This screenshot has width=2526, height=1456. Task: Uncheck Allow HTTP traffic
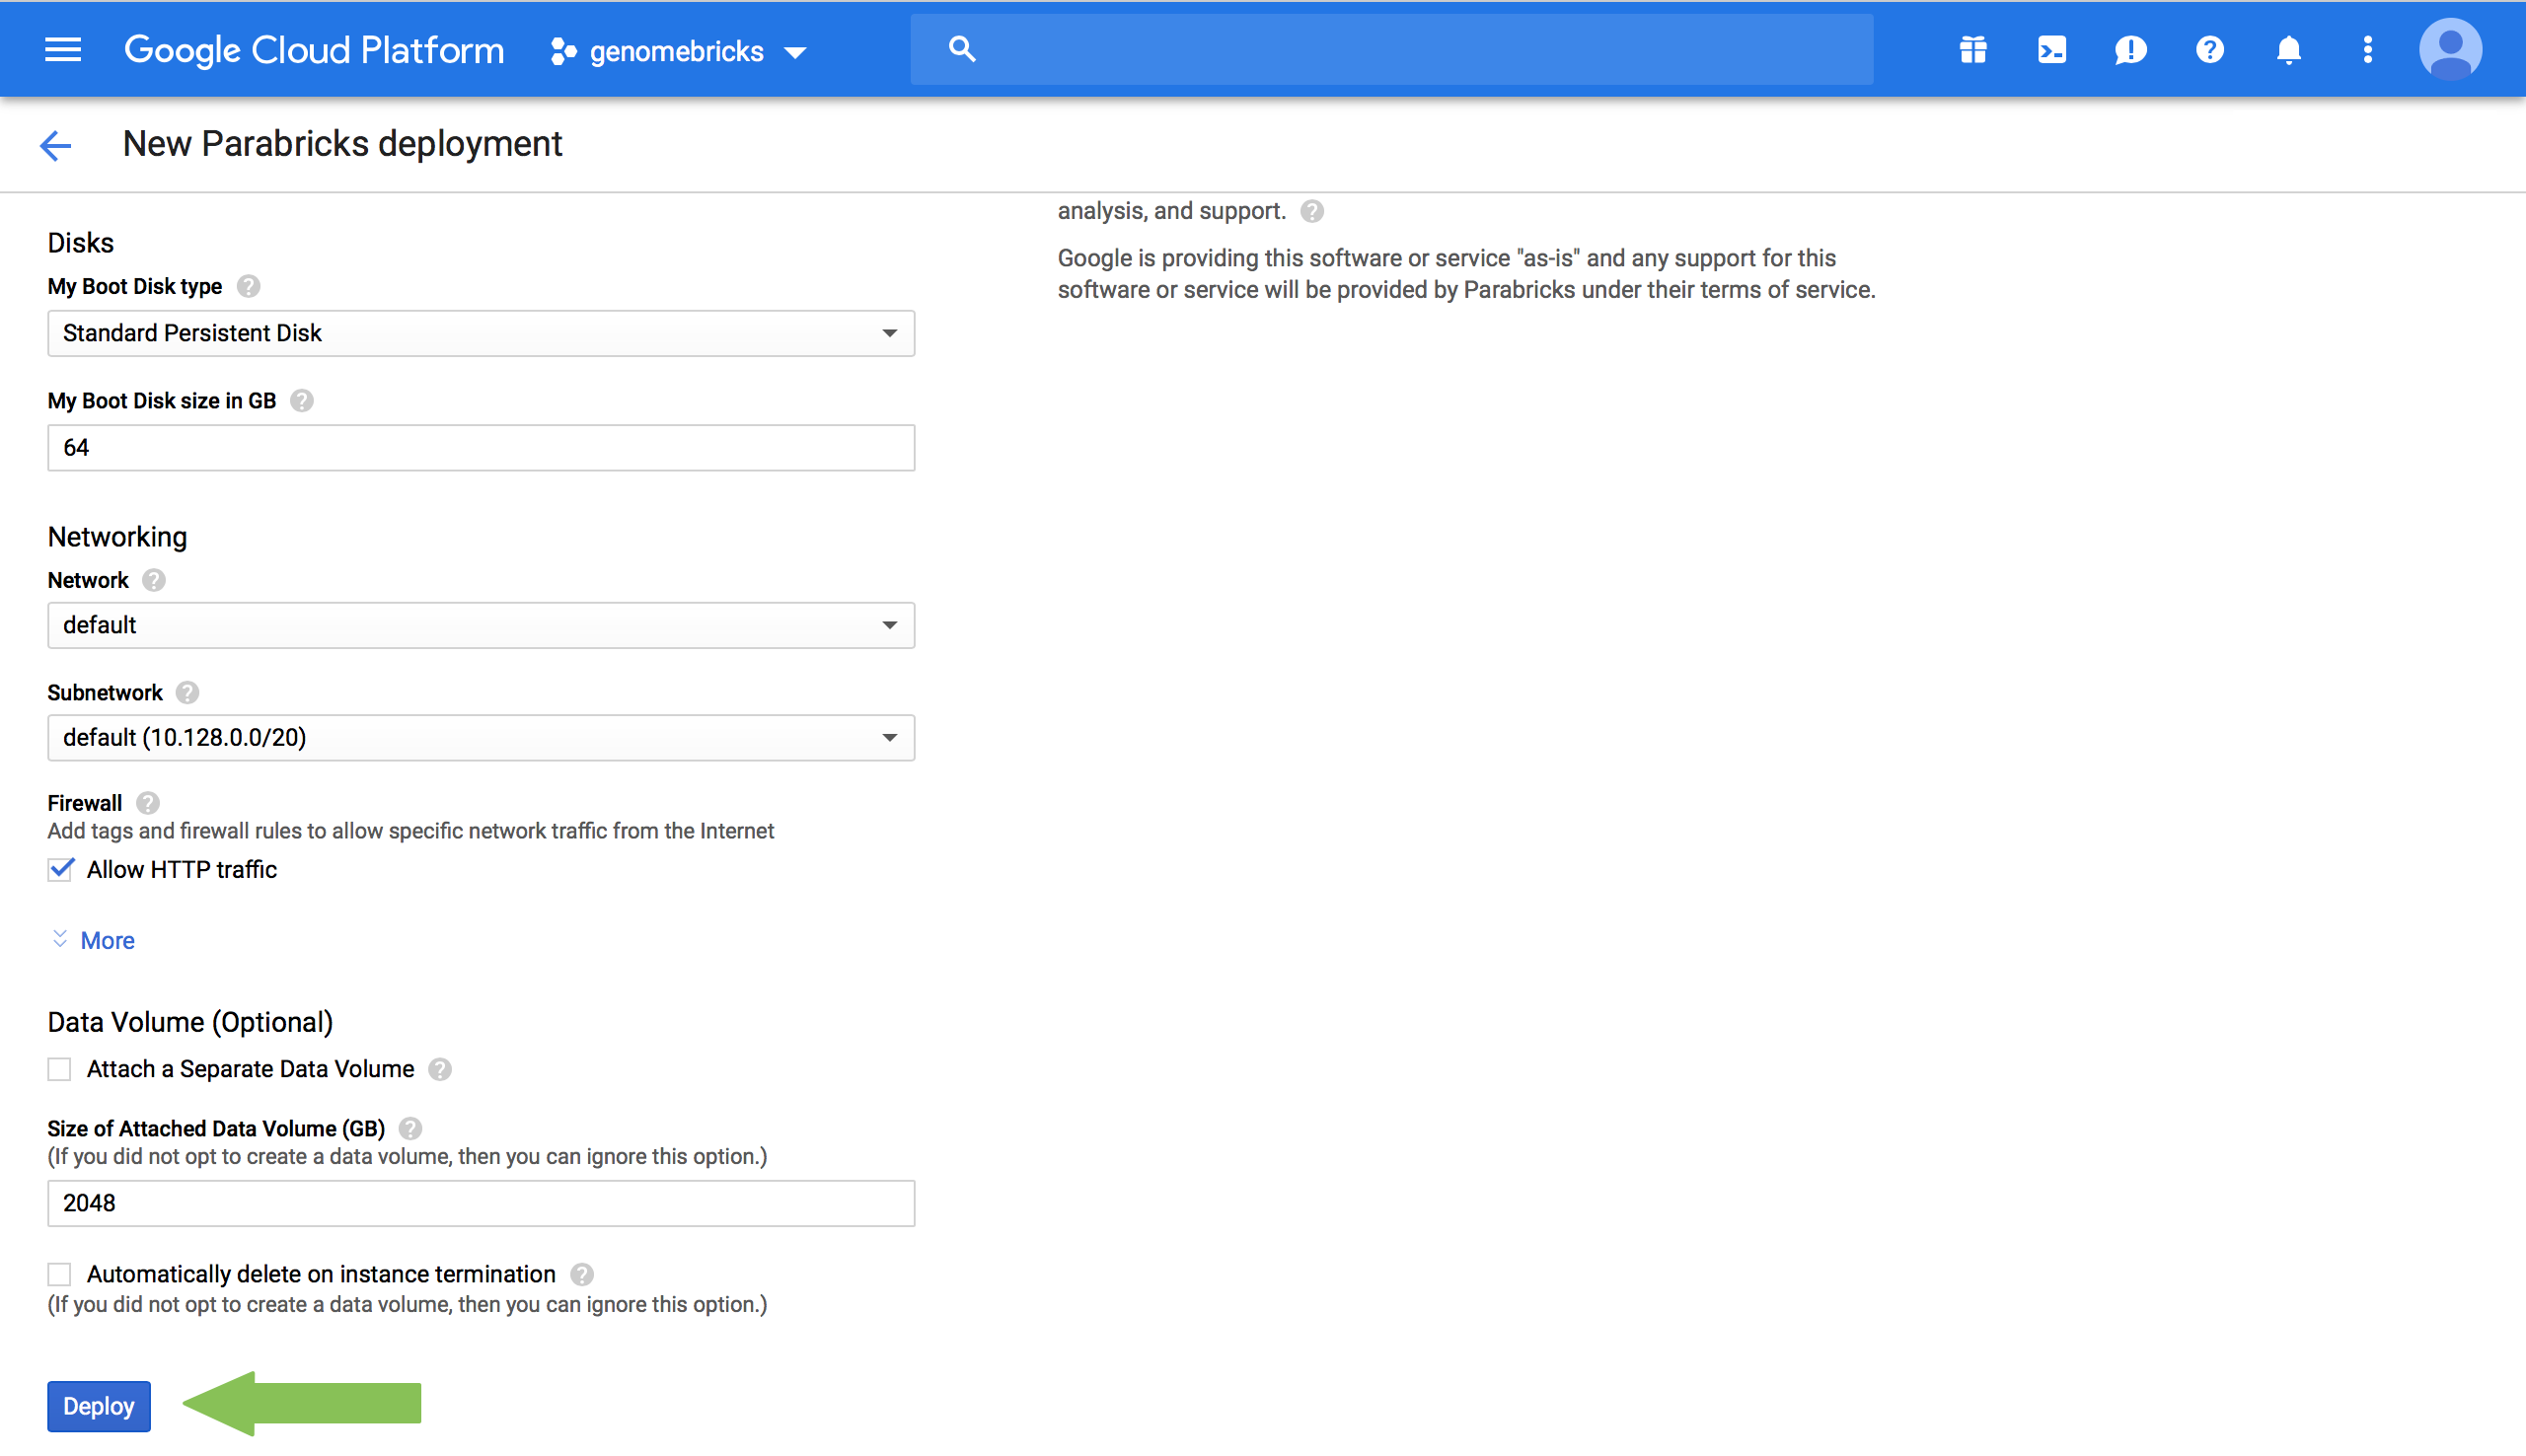tap(60, 869)
